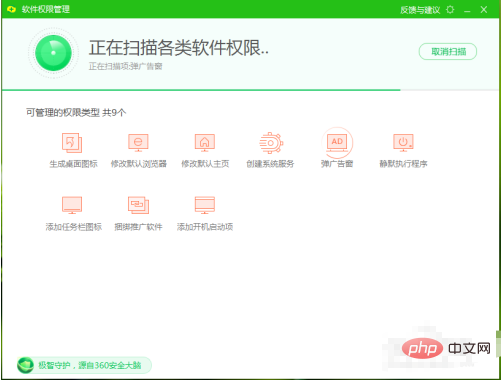Image resolution: width=501 pixels, height=381 pixels.
Task: Click the green radar scanning icon
Action: tap(53, 53)
